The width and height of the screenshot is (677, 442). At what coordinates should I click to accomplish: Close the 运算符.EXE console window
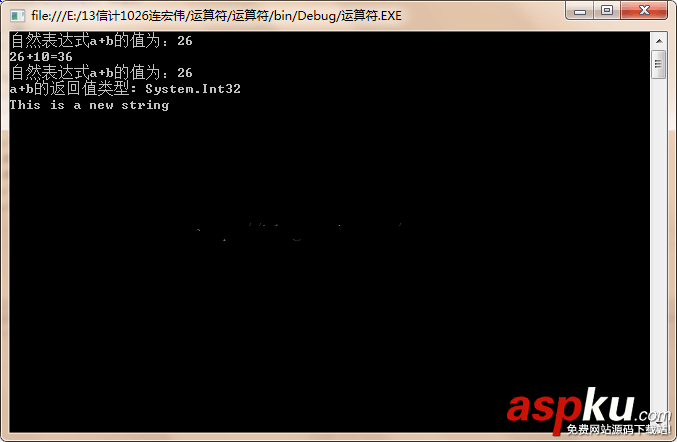(x=644, y=10)
